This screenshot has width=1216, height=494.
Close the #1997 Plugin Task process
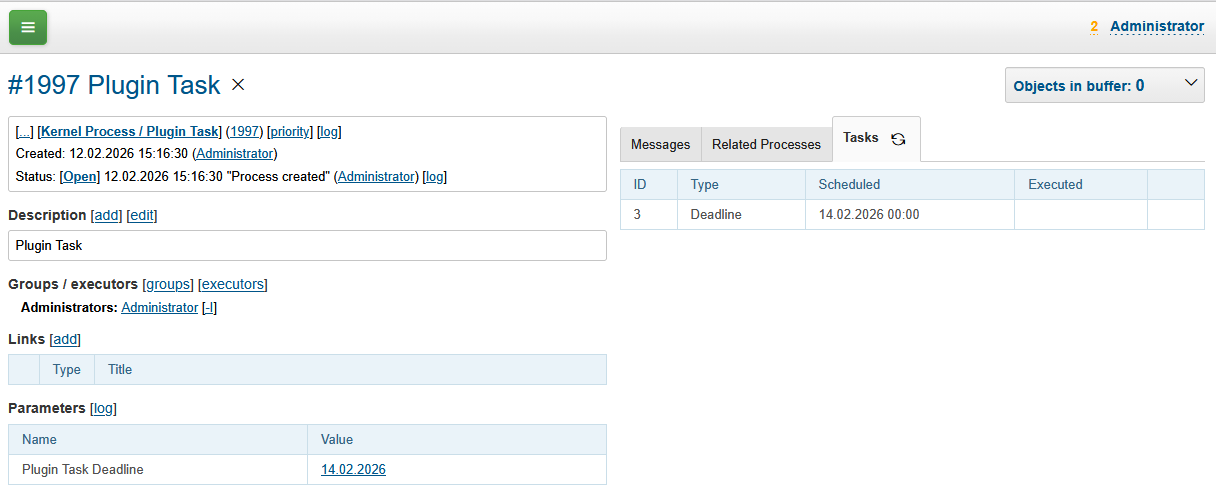click(x=238, y=85)
